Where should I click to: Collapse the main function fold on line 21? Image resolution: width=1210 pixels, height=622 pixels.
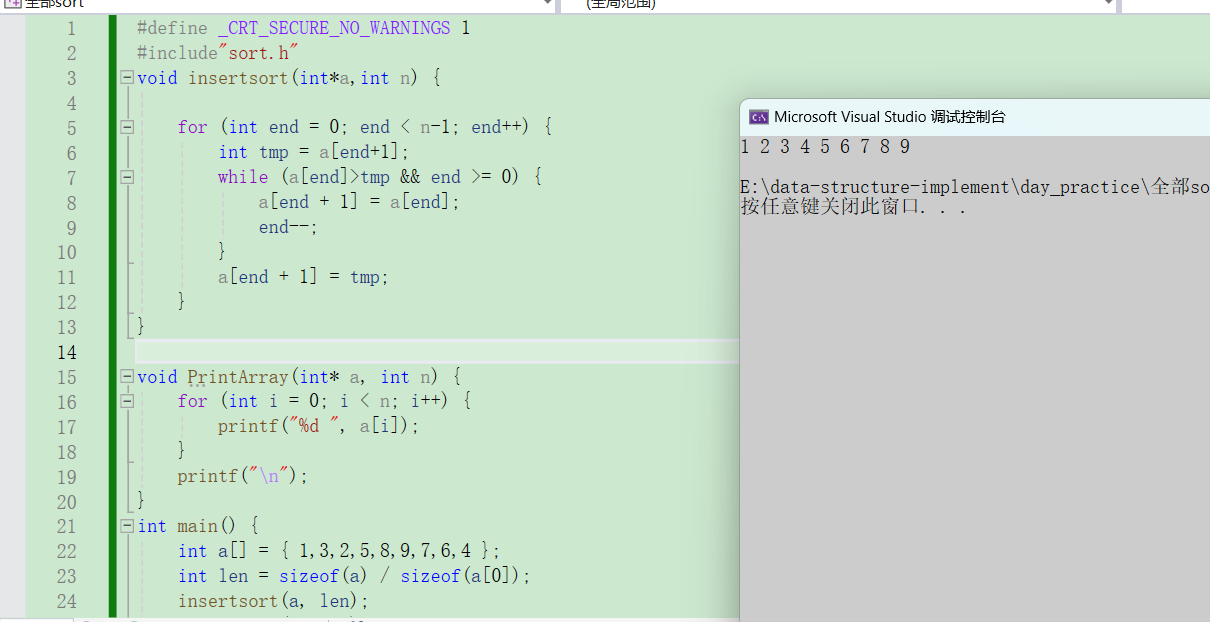click(x=126, y=526)
